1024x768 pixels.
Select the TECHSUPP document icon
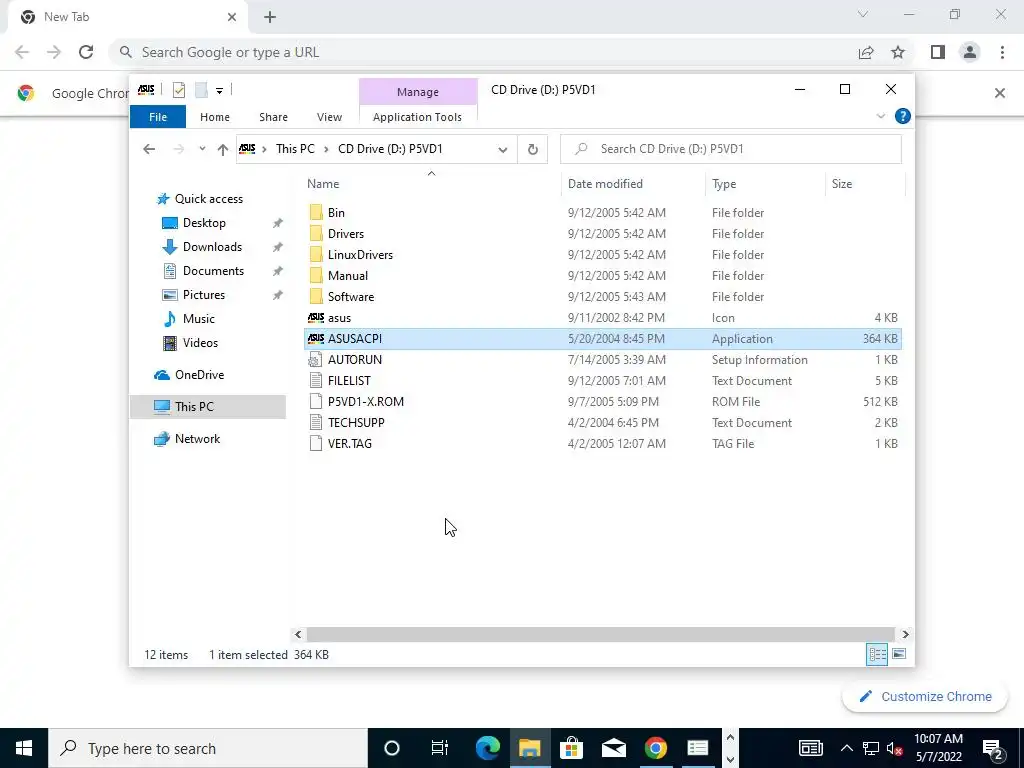tap(316, 422)
